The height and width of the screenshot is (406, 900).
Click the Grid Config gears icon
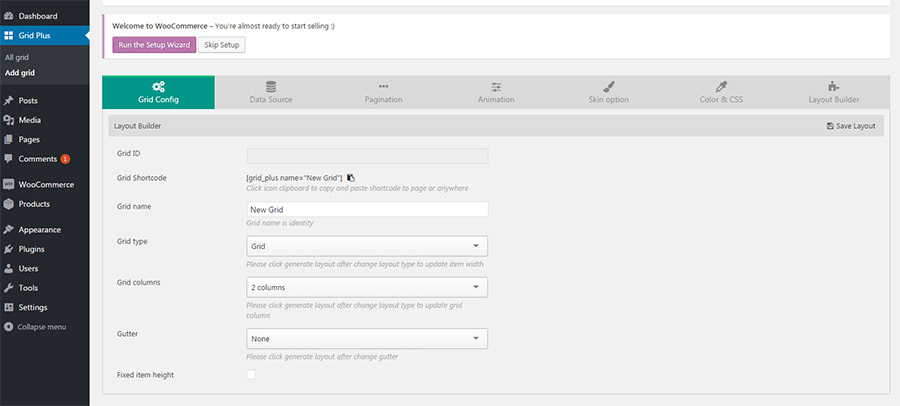[158, 86]
